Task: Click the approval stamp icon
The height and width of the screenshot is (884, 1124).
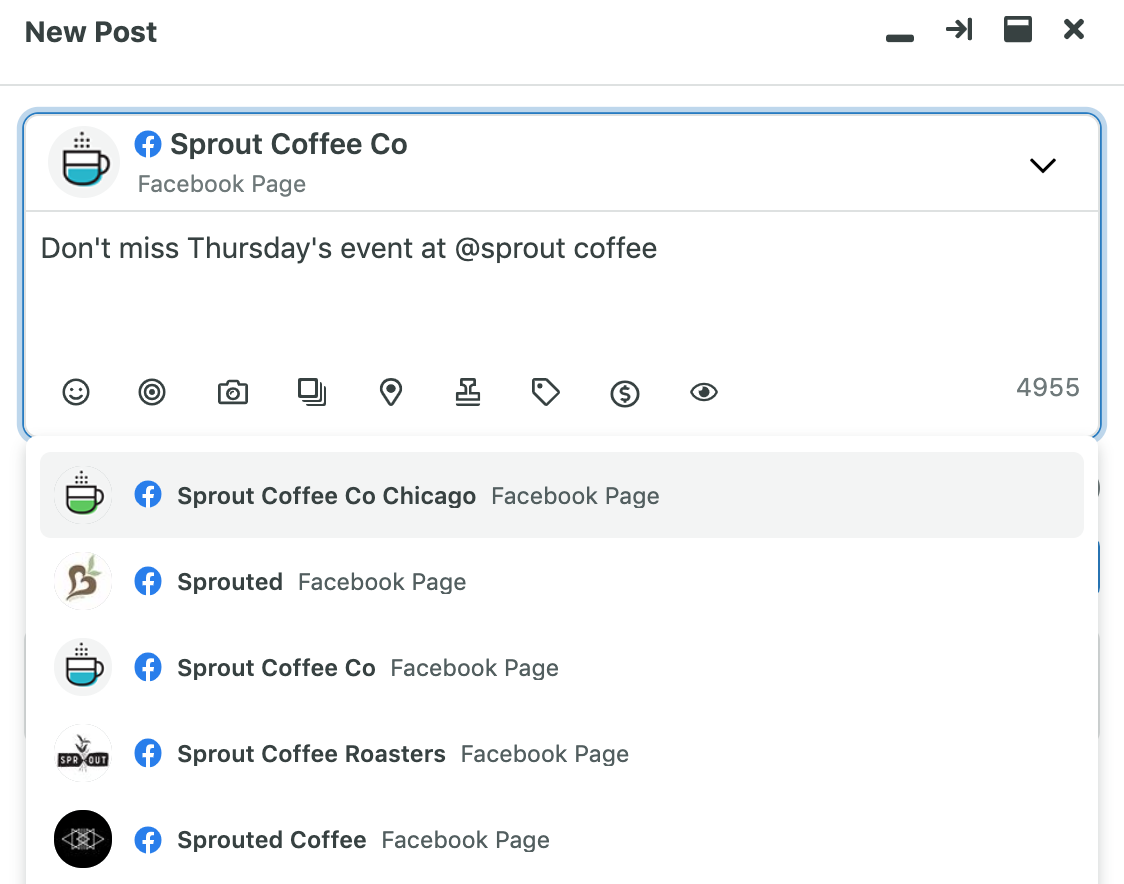Action: (468, 392)
